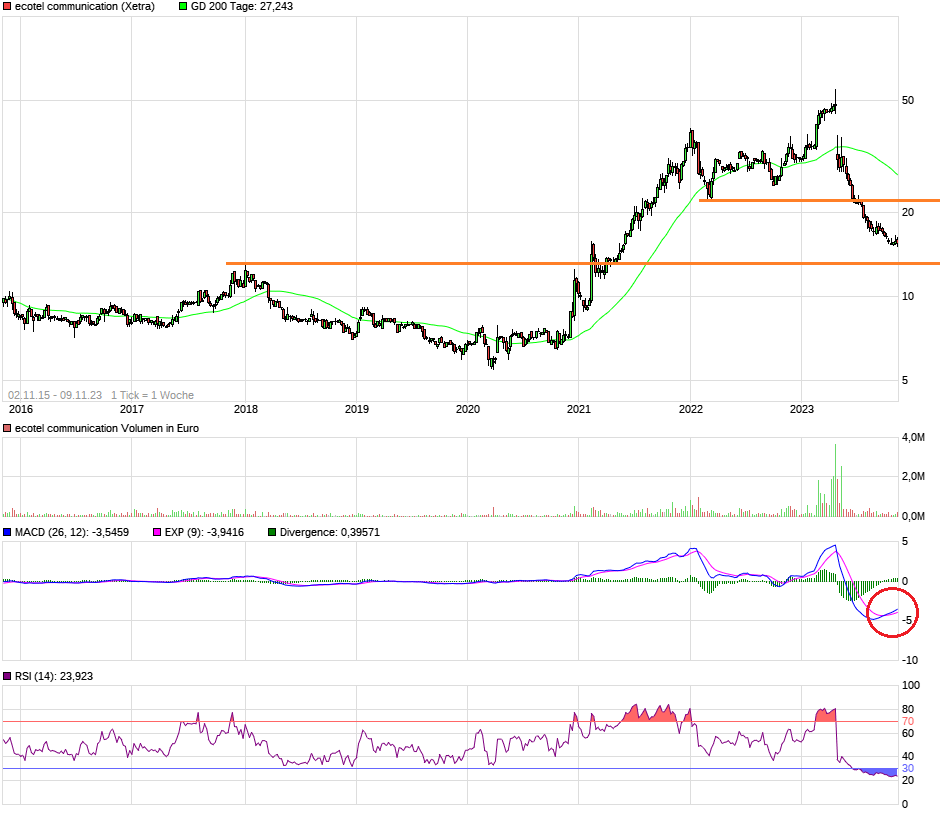Toggle the RSI (14) indicator via its legend text

50,676
